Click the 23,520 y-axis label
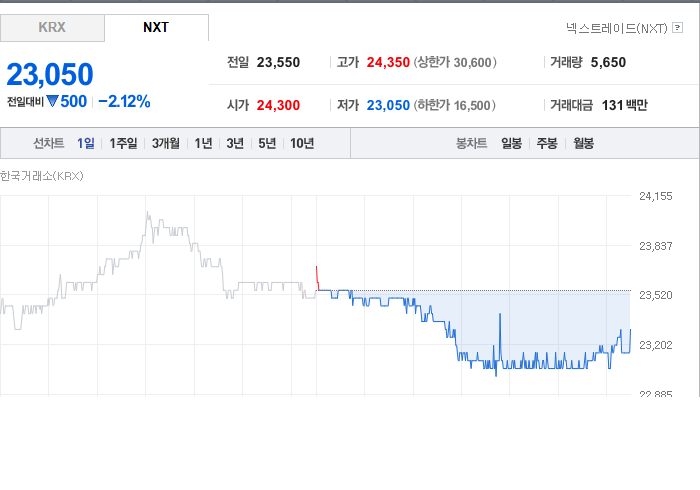The width and height of the screenshot is (700, 490). point(655,295)
